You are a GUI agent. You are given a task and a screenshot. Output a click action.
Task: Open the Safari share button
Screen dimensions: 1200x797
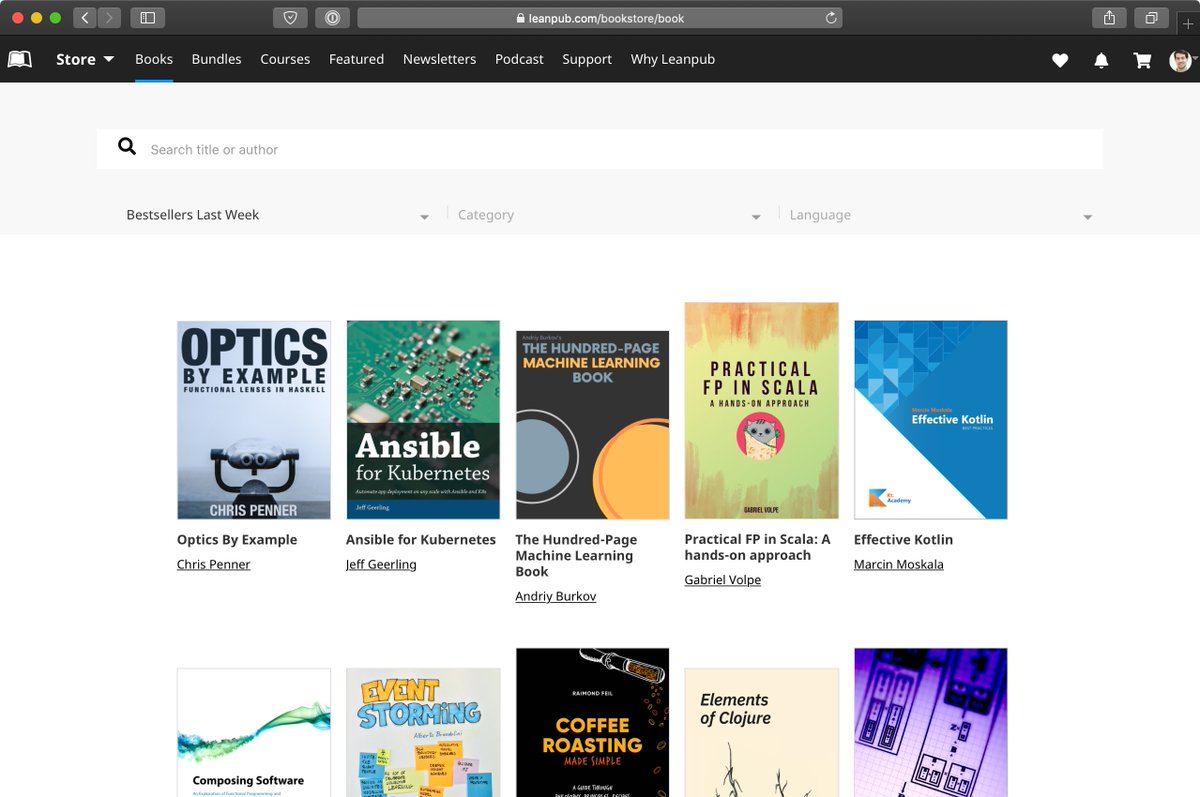[x=1109, y=18]
